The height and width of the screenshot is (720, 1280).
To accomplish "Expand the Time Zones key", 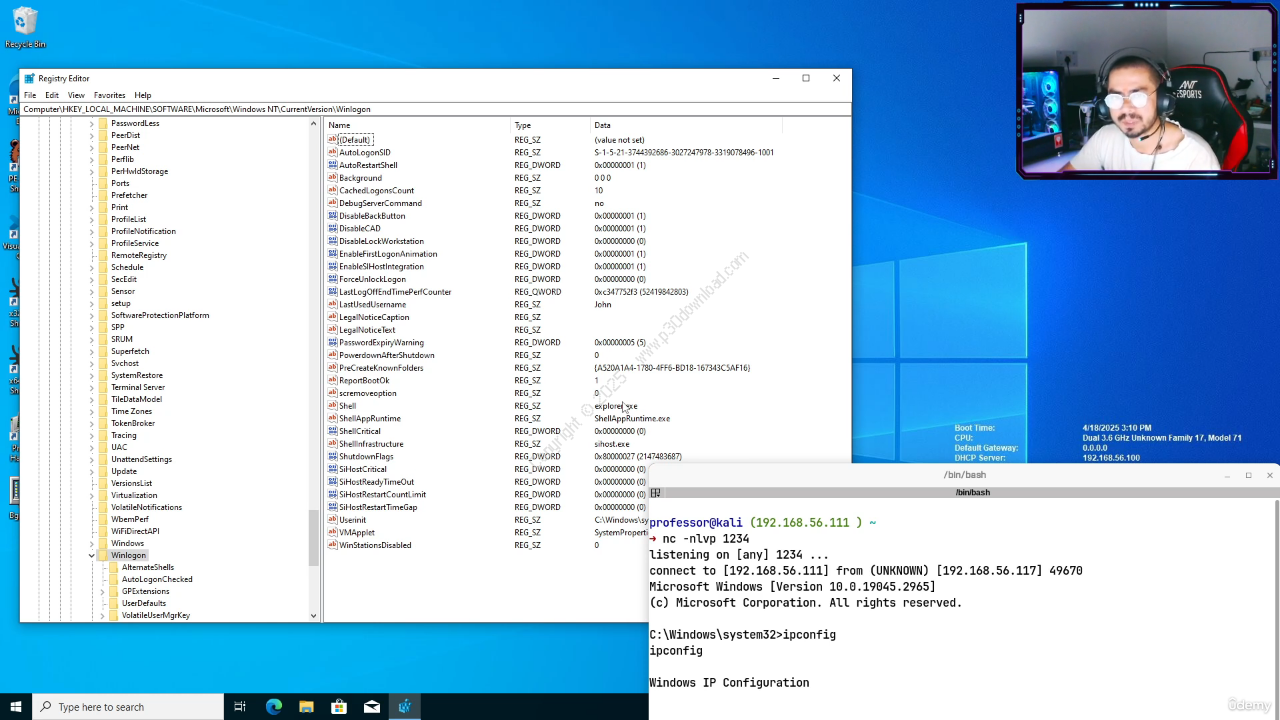I will coord(91,411).
